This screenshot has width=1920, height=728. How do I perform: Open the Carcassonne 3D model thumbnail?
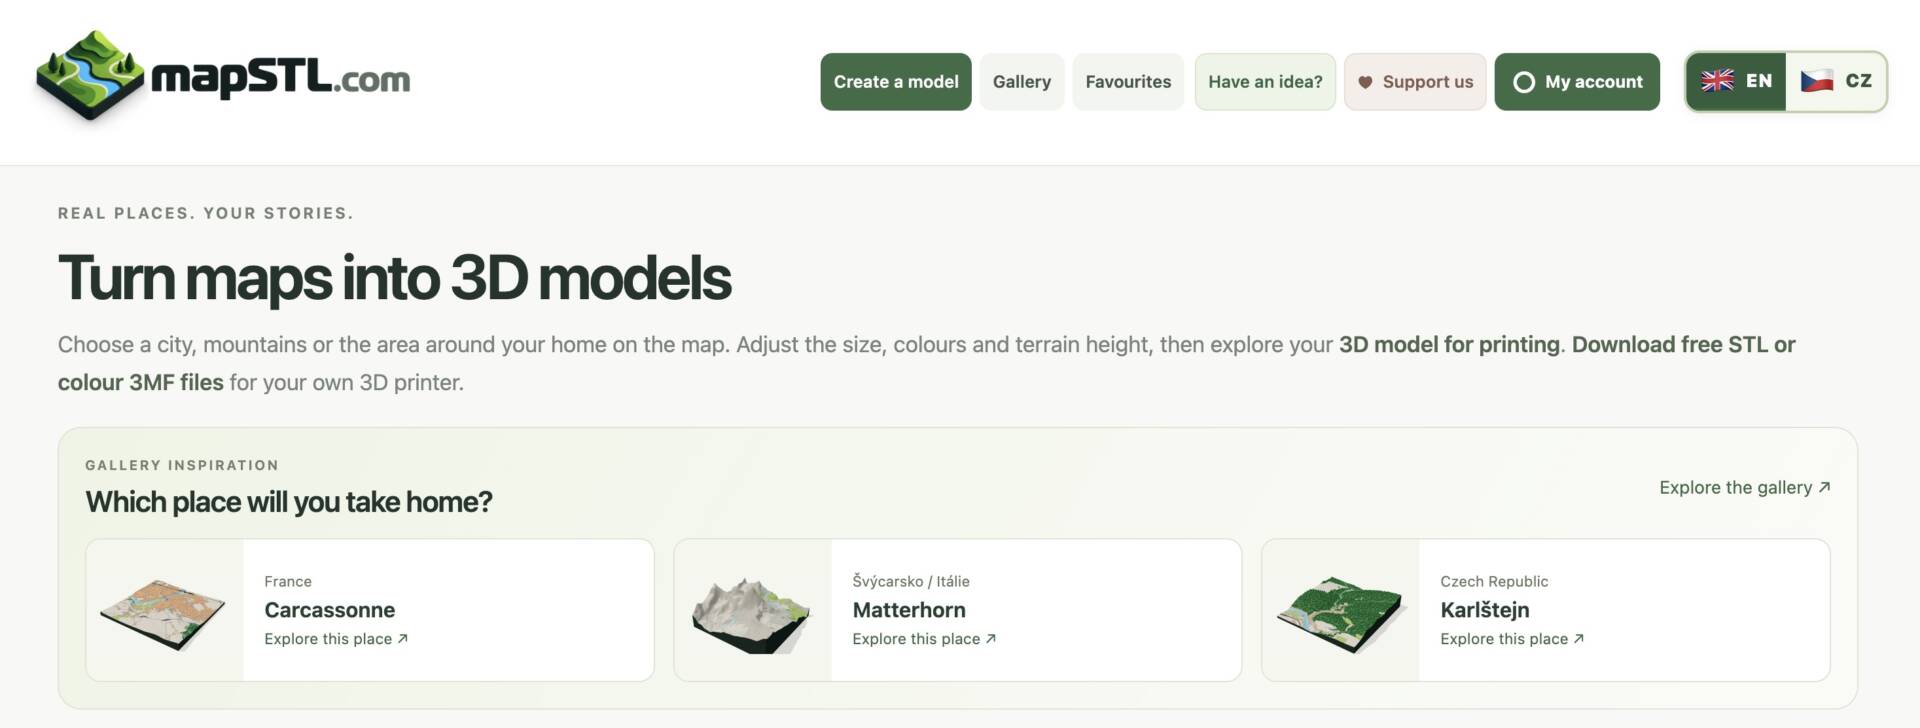coord(165,610)
